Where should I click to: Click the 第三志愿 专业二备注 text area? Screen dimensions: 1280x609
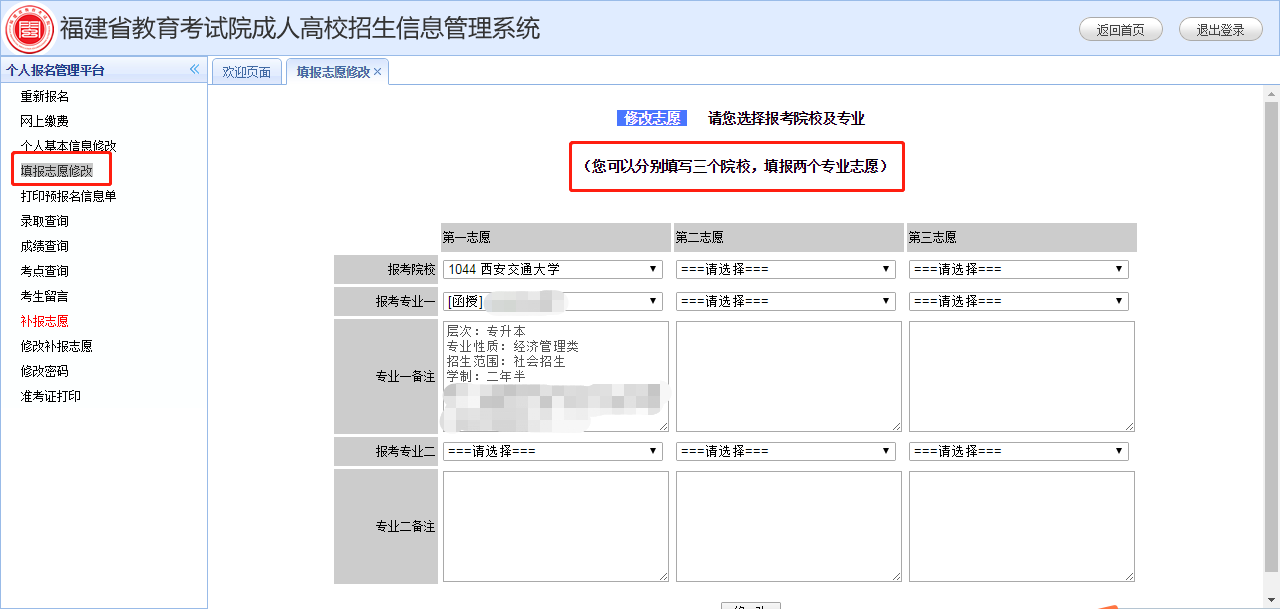[1021, 526]
